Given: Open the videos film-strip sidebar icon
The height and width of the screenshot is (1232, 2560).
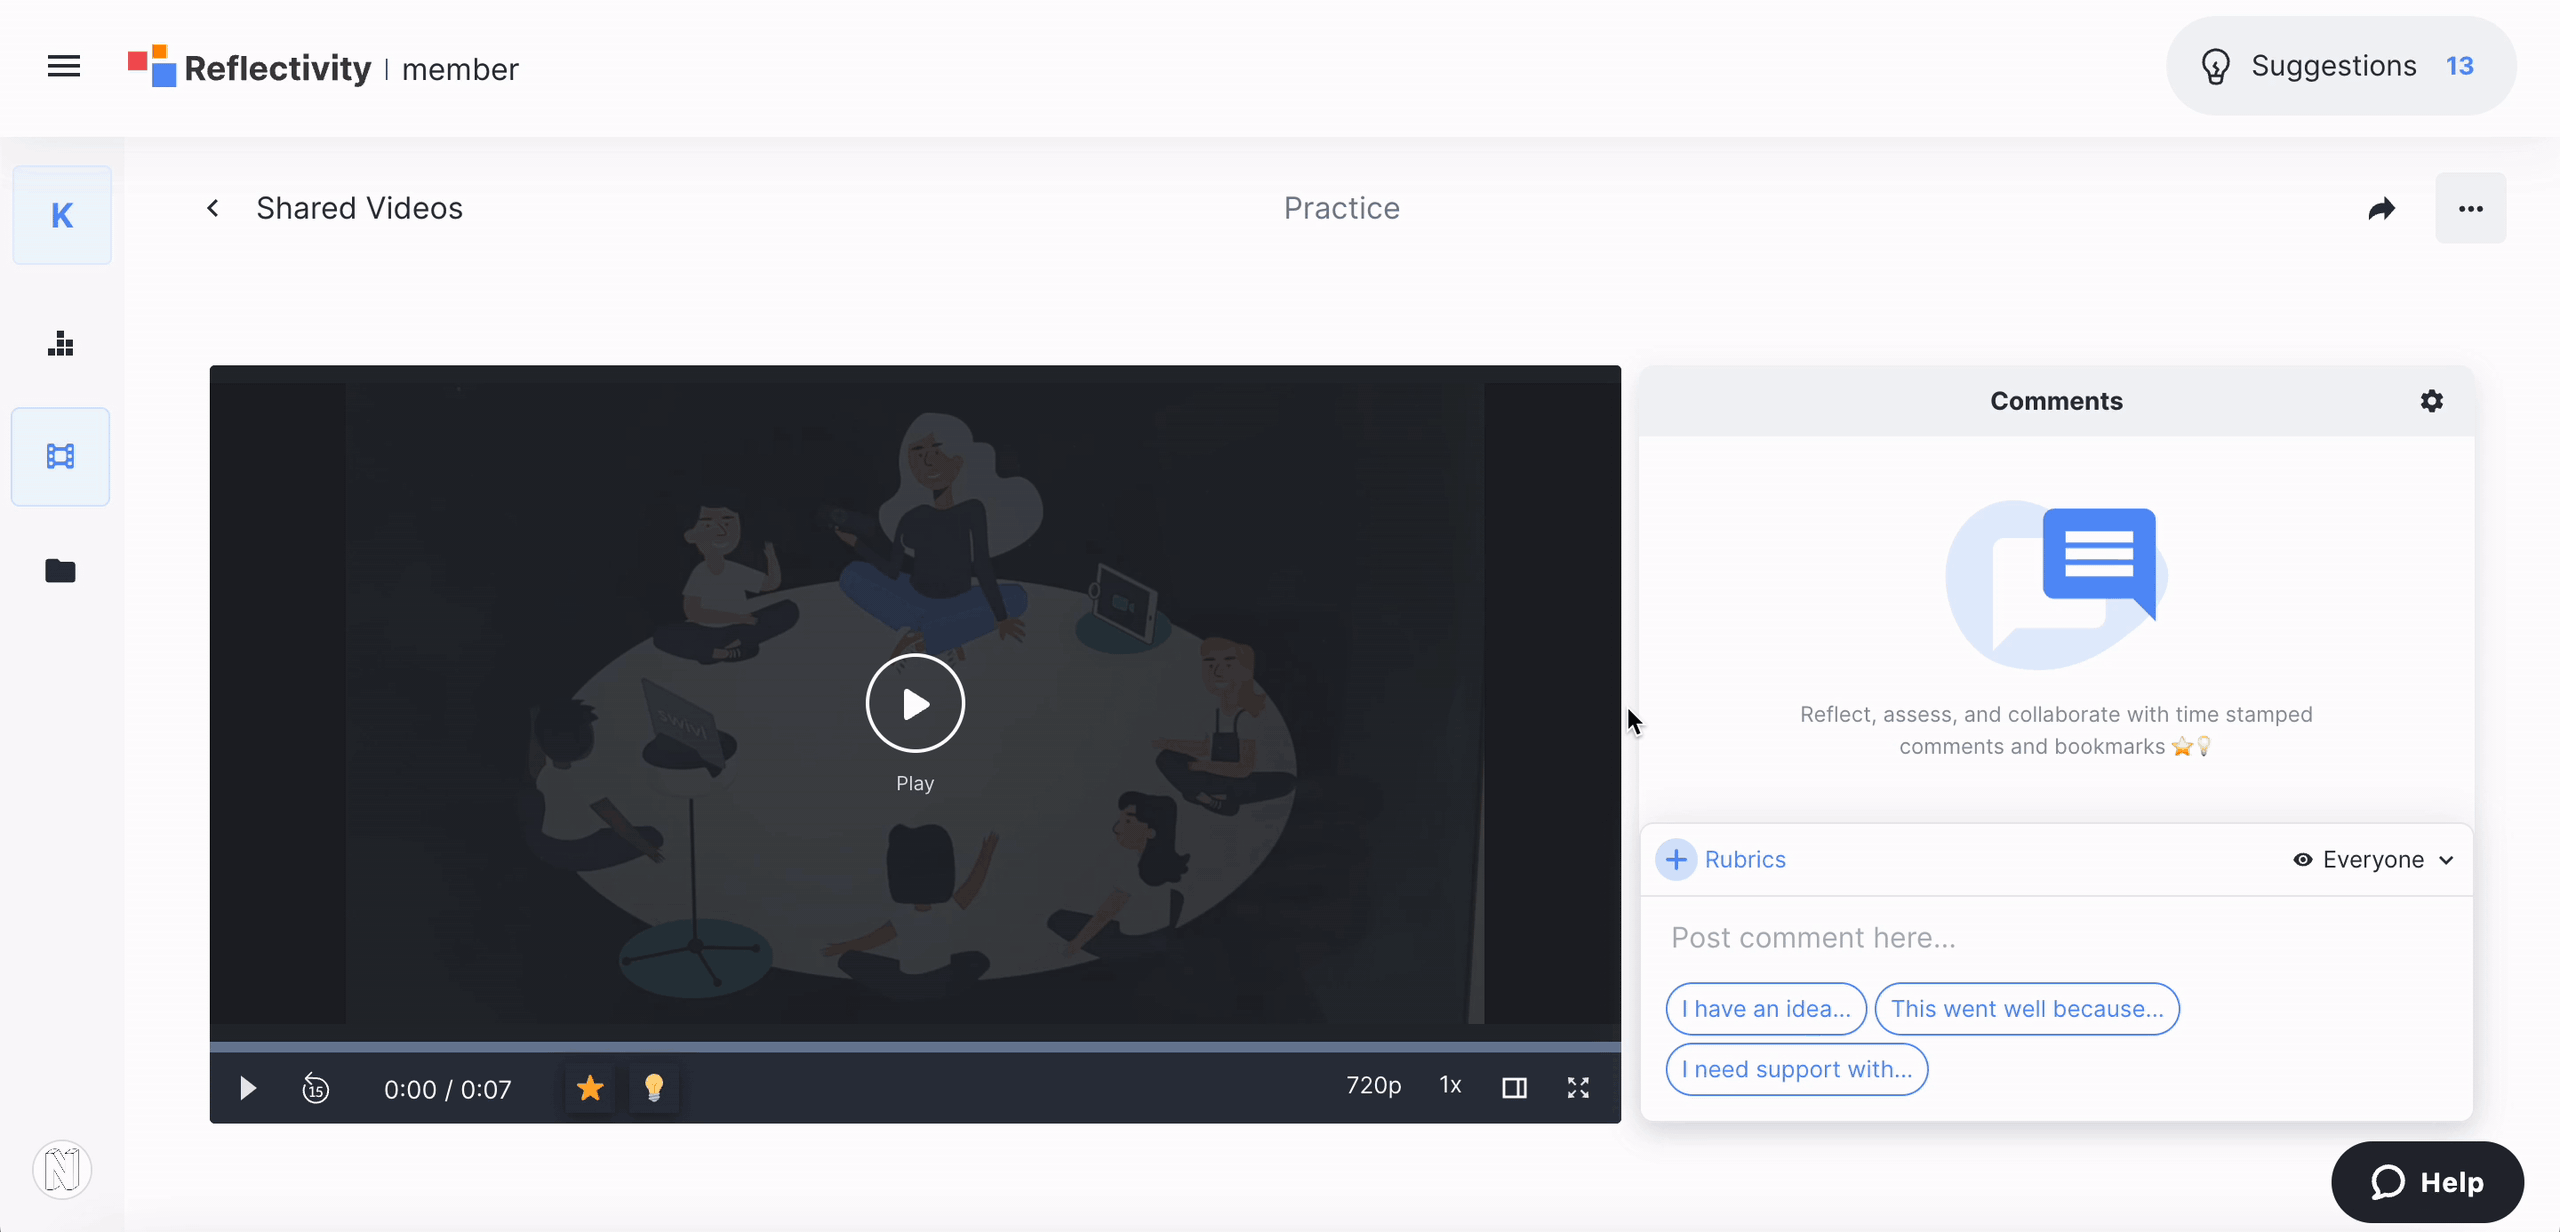Looking at the screenshot, I should [61, 457].
